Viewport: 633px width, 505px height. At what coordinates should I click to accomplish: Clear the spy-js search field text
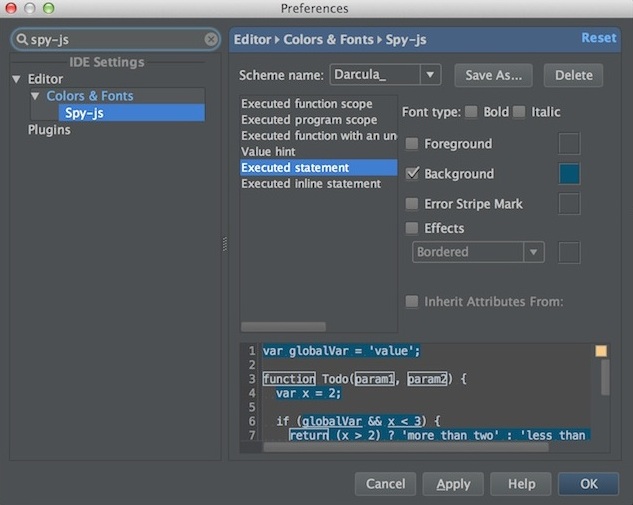211,39
